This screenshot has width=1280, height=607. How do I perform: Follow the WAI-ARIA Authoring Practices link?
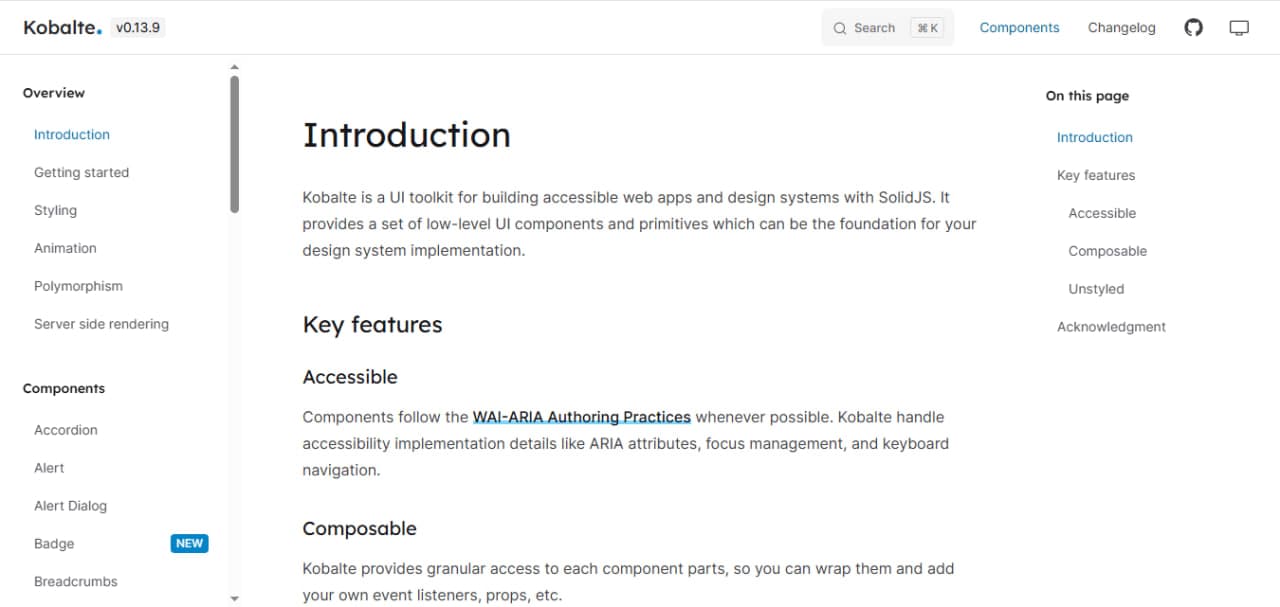click(582, 417)
